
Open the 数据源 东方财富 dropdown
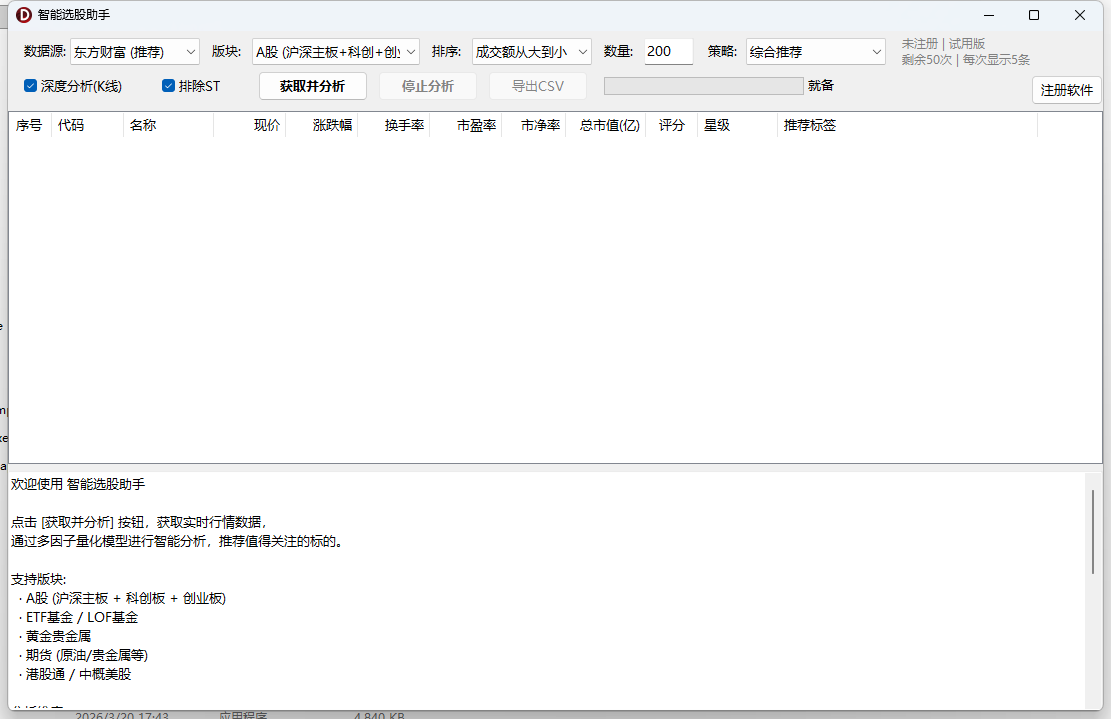pyautogui.click(x=135, y=52)
